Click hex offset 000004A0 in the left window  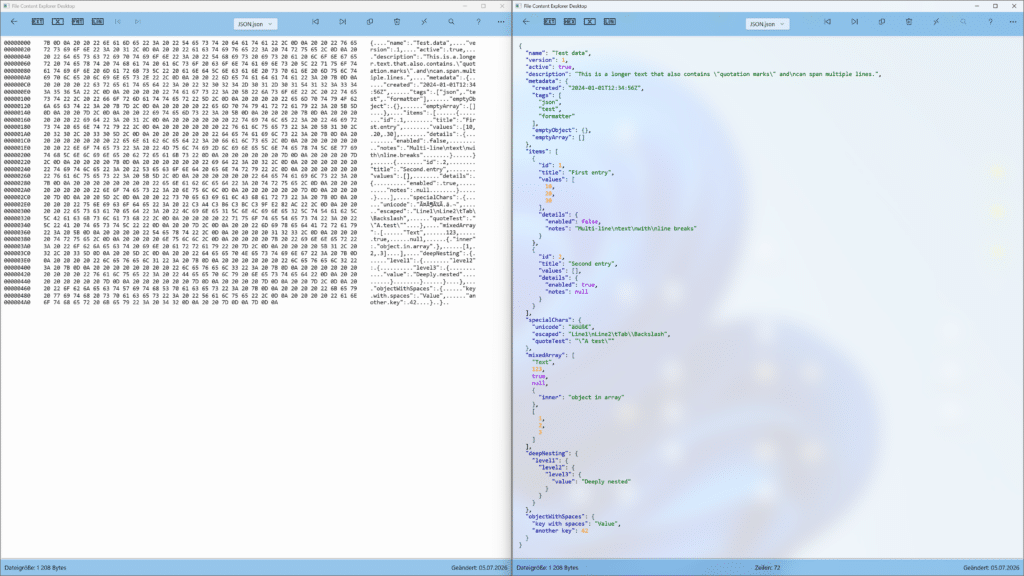tap(17, 302)
